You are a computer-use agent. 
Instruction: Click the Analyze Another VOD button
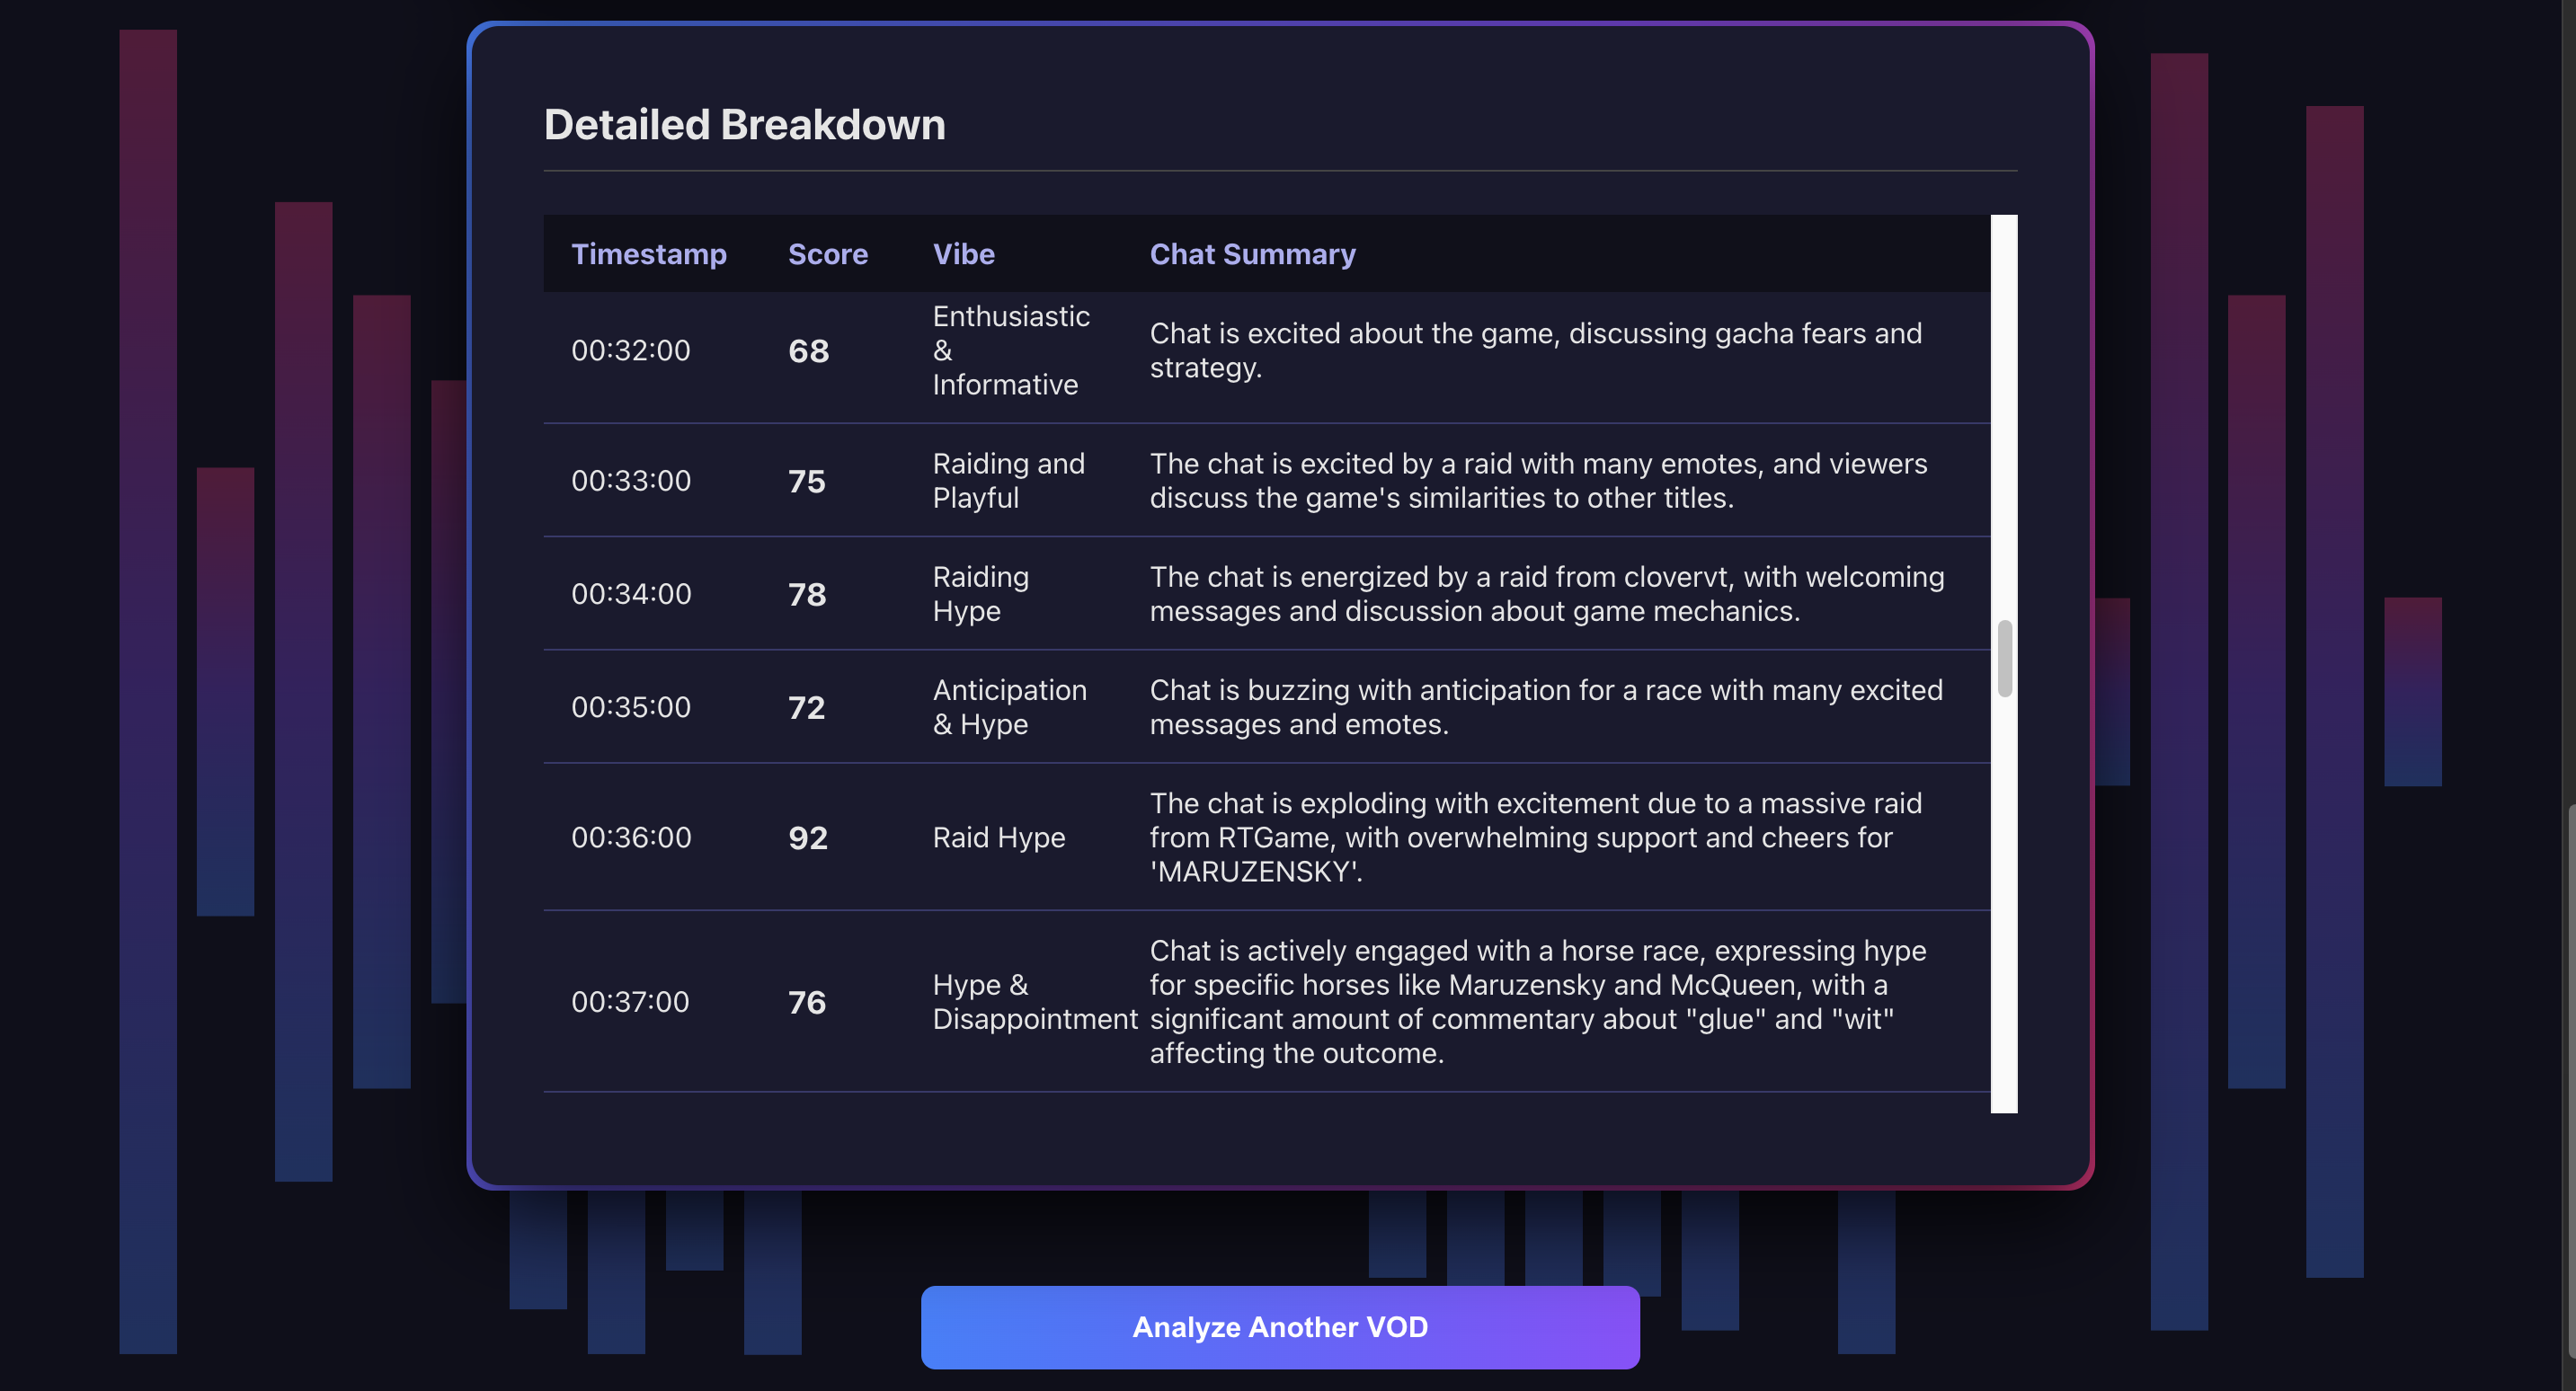(1279, 1326)
